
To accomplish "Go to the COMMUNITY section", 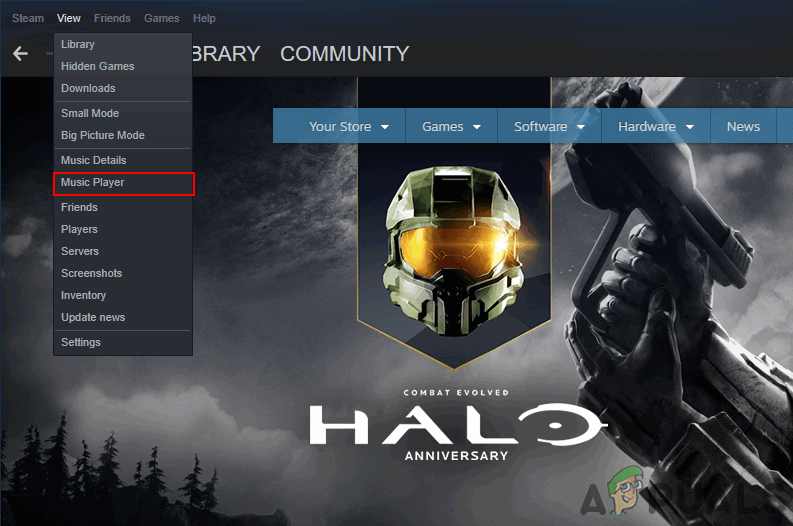I will tap(345, 54).
